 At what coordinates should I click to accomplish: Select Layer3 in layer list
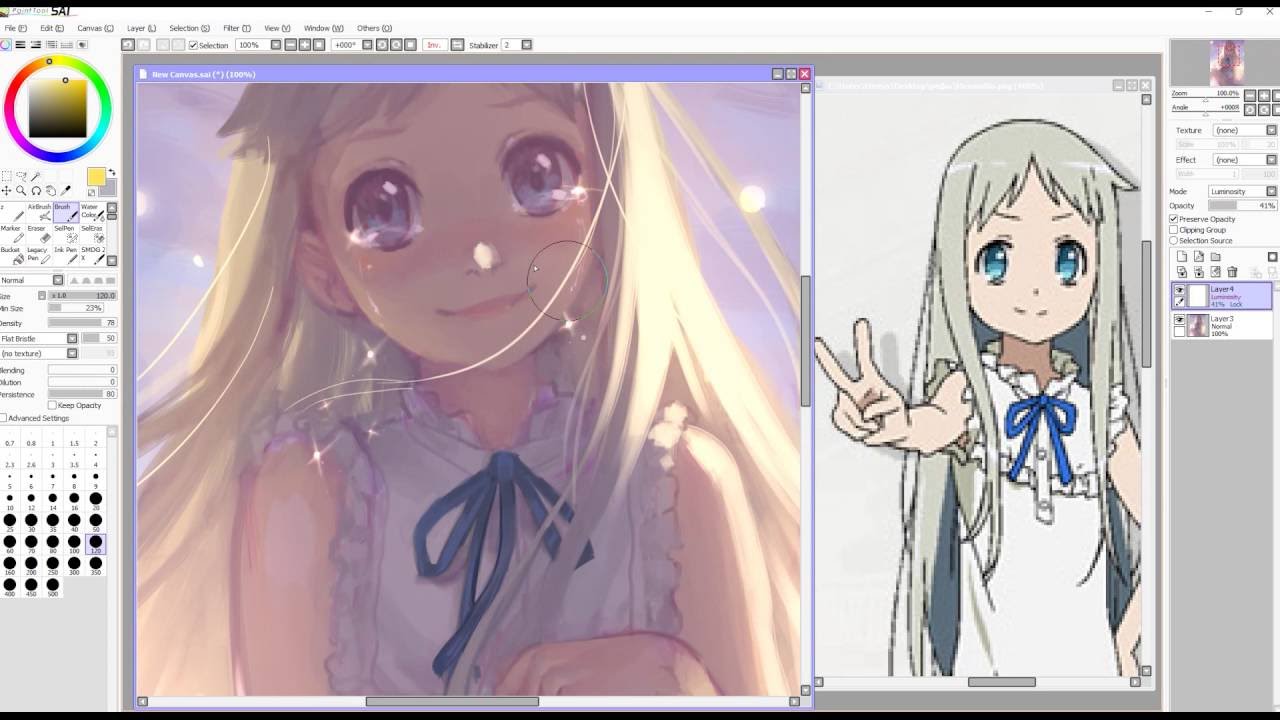click(x=1222, y=325)
